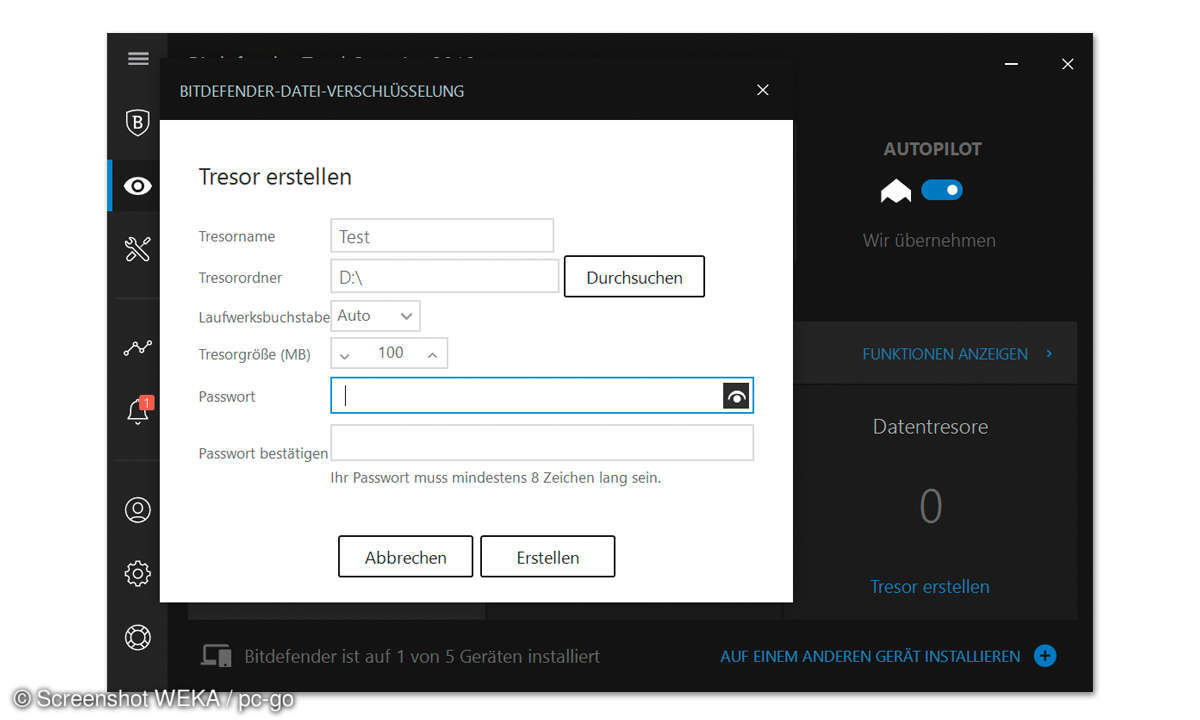1200x720 pixels.
Task: Click the Passwort bestätigen input field
Action: tap(542, 443)
